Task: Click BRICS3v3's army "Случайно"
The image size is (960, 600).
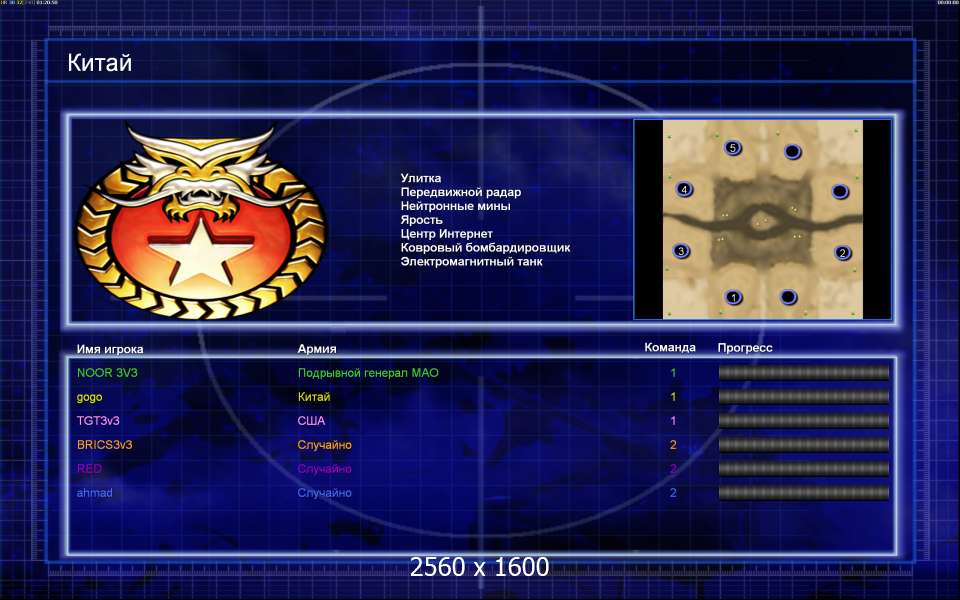Action: click(x=324, y=445)
